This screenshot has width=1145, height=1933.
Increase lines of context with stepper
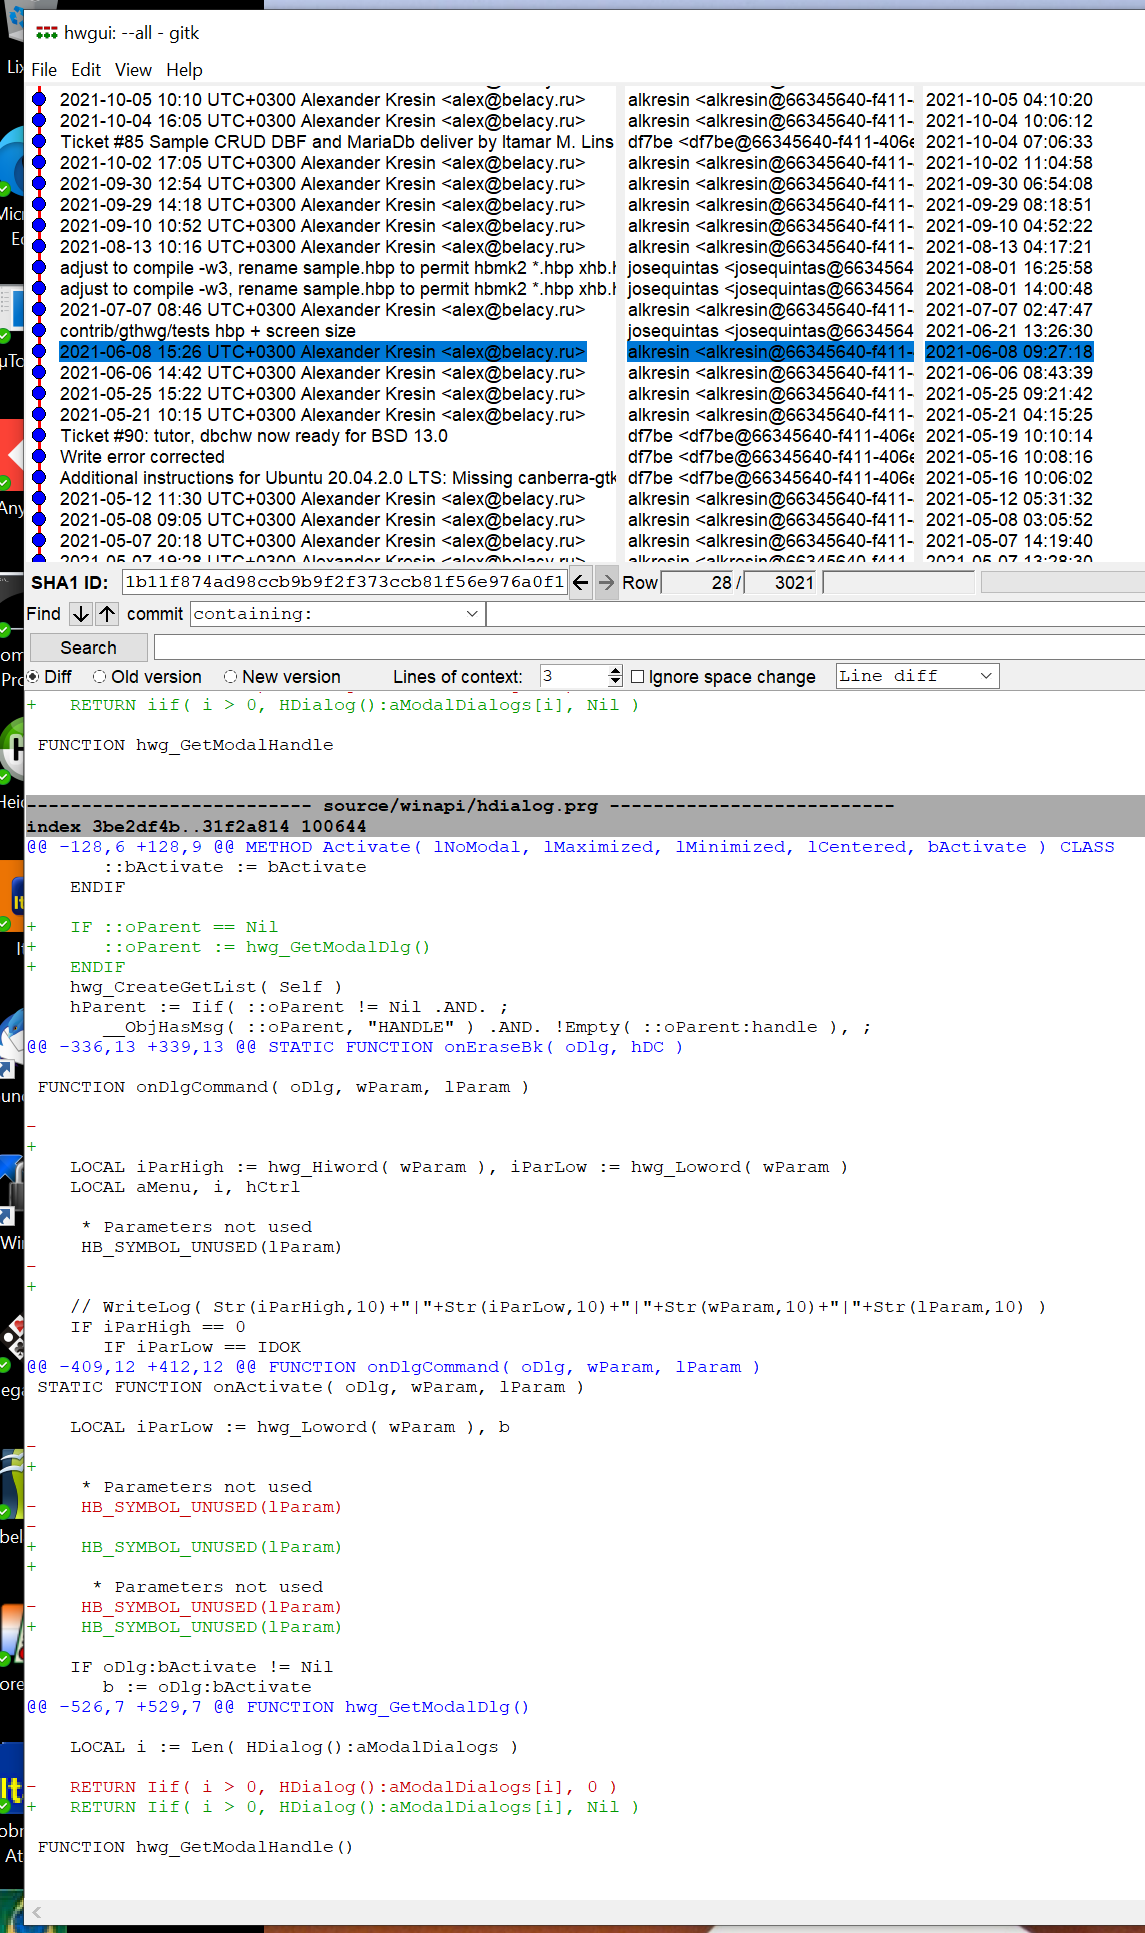(x=614, y=671)
